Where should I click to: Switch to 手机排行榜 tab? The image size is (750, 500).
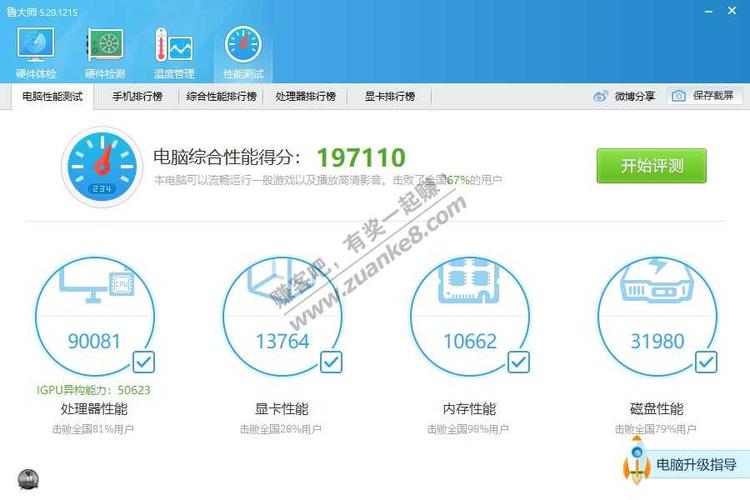pyautogui.click(x=137, y=97)
